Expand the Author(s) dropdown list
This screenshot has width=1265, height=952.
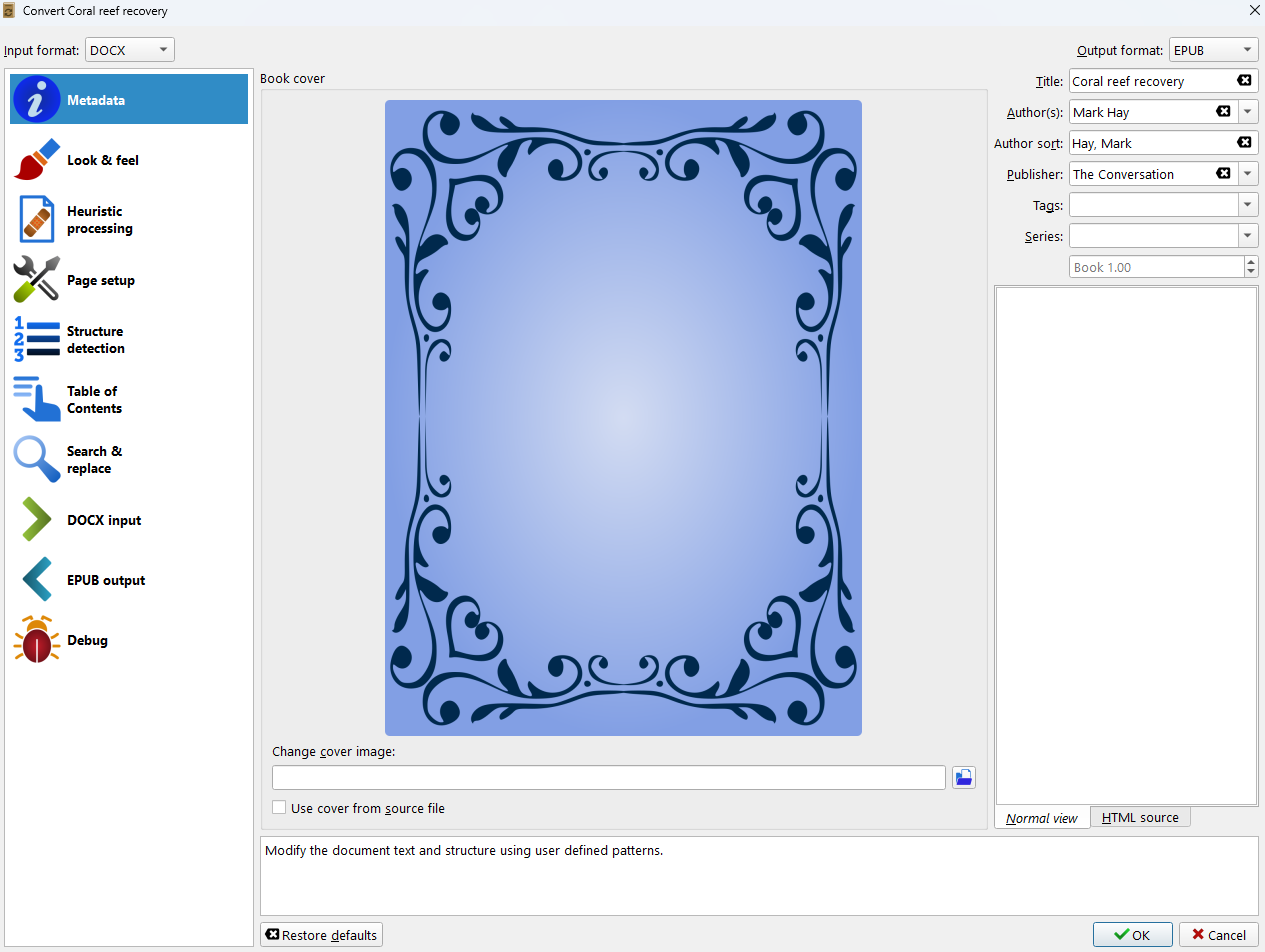(1248, 111)
